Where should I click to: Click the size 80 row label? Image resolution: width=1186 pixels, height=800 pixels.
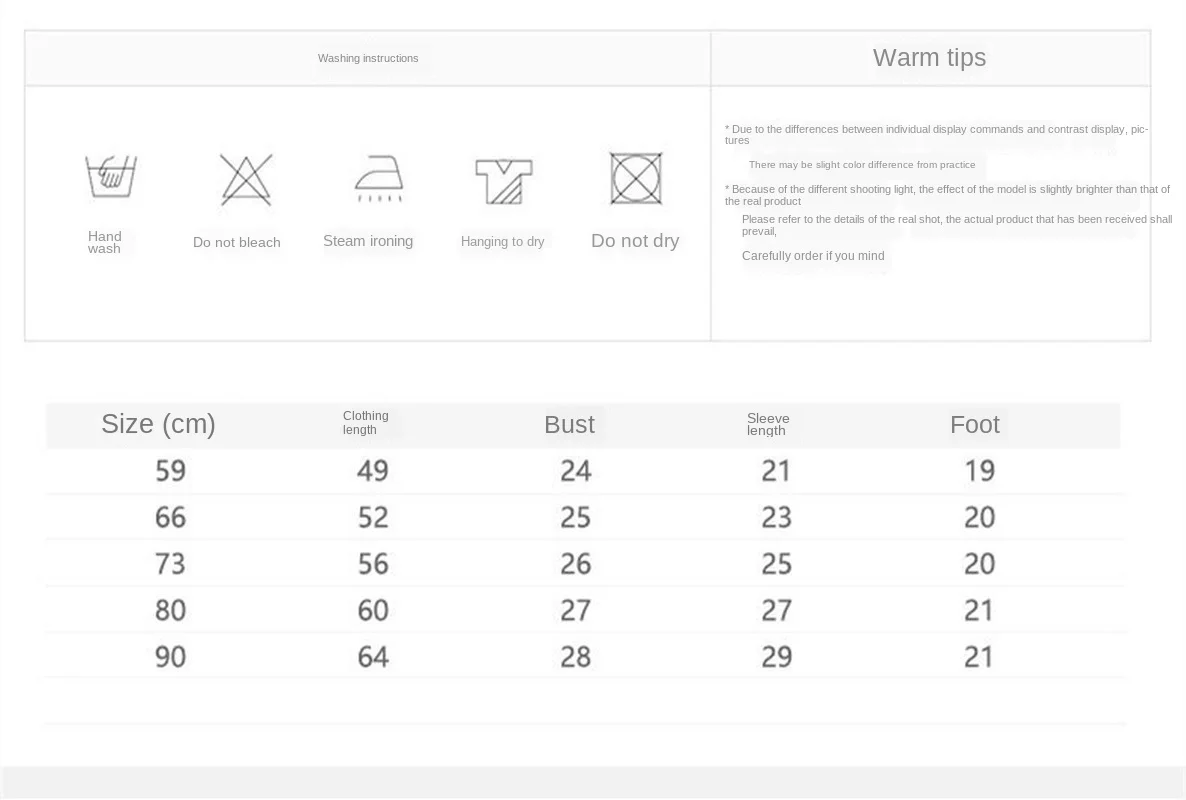click(x=170, y=610)
